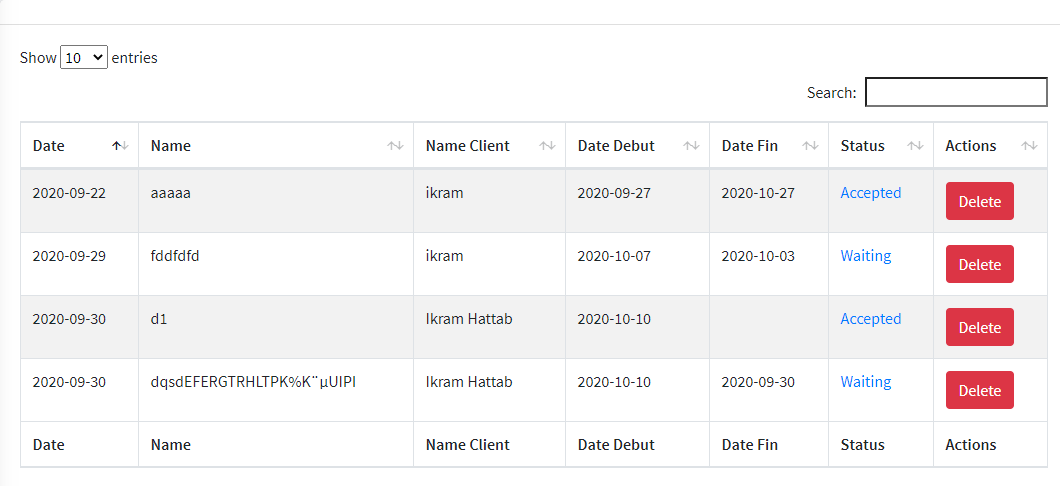This screenshot has height=486, width=1060.
Task: Delete the fddfdfd row
Action: click(x=979, y=264)
